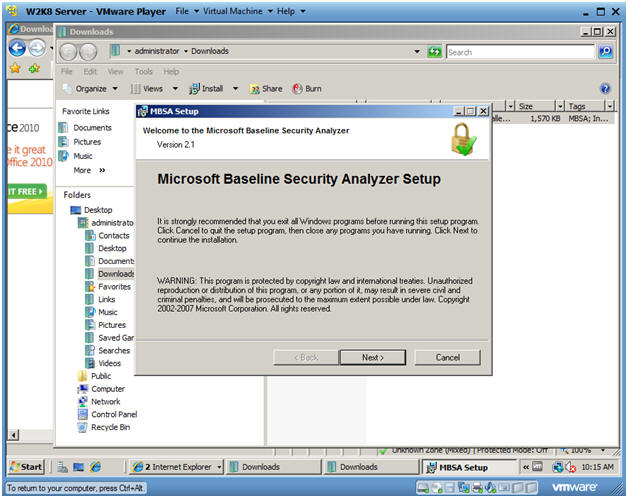Screen dimensions: 628x498
Task: Open Pictures favorite link
Action: 87,142
